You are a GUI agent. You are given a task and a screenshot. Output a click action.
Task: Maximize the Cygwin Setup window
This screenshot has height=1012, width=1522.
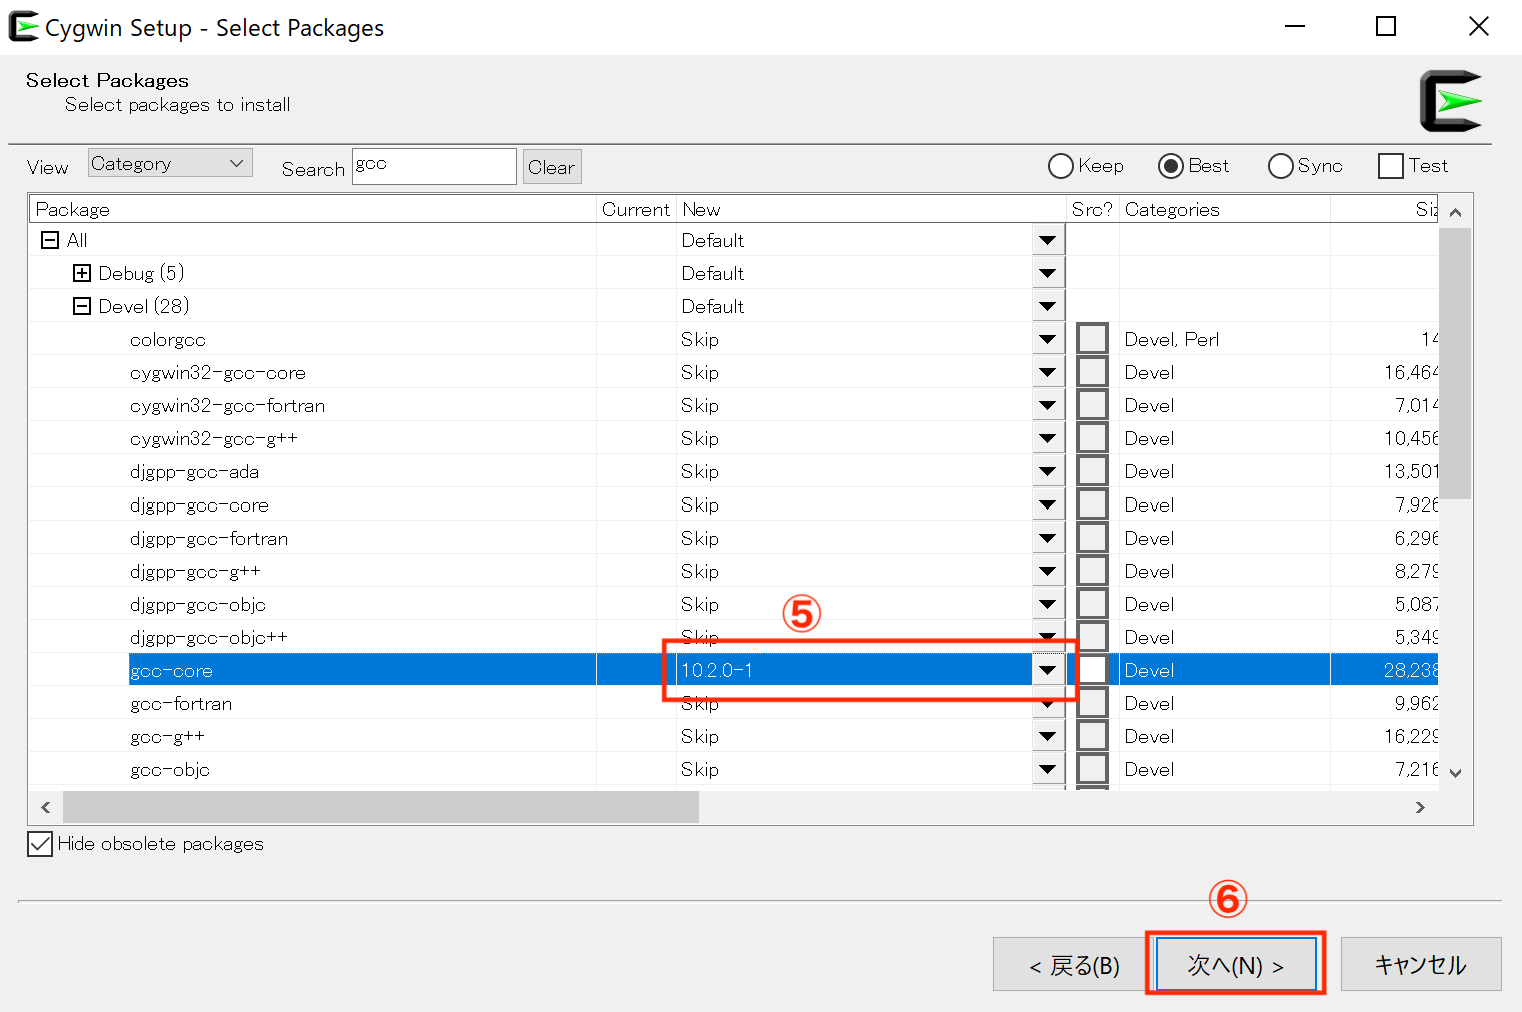pyautogui.click(x=1386, y=26)
